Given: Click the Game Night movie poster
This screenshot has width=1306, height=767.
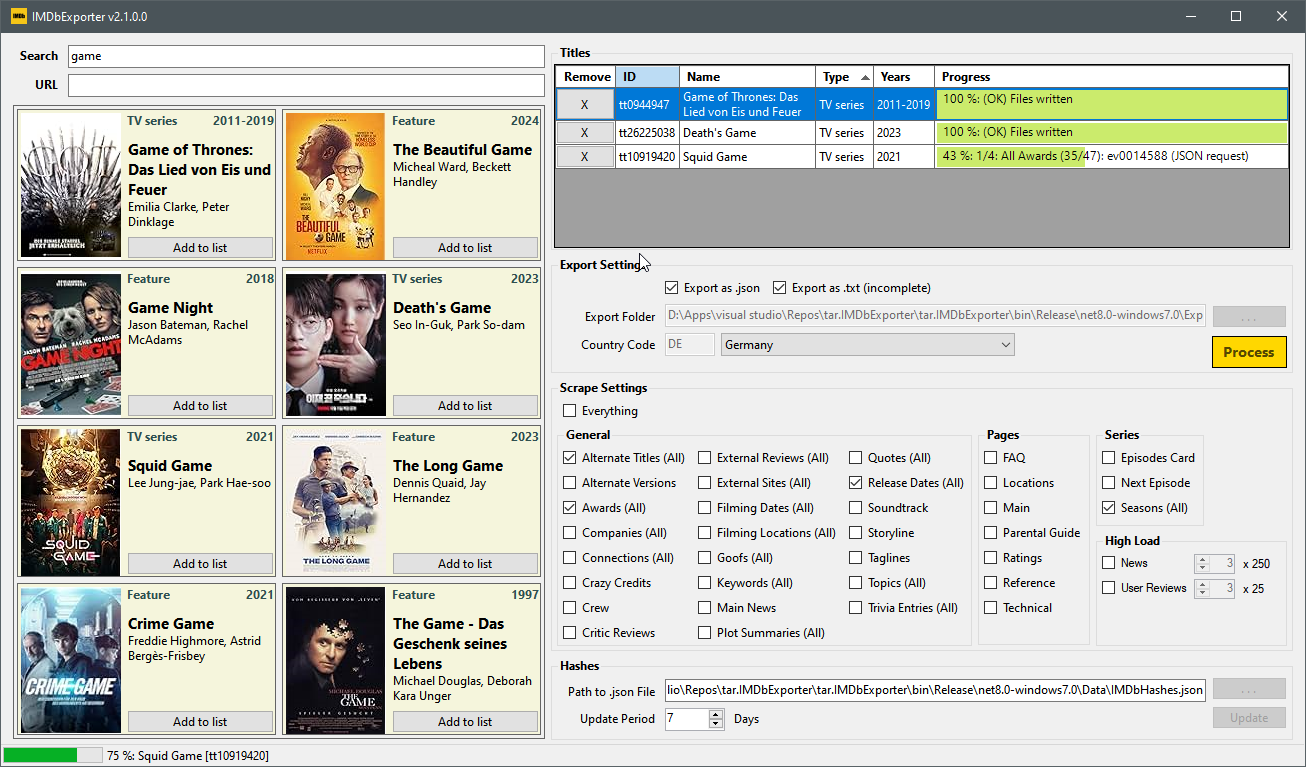Looking at the screenshot, I should [x=70, y=343].
